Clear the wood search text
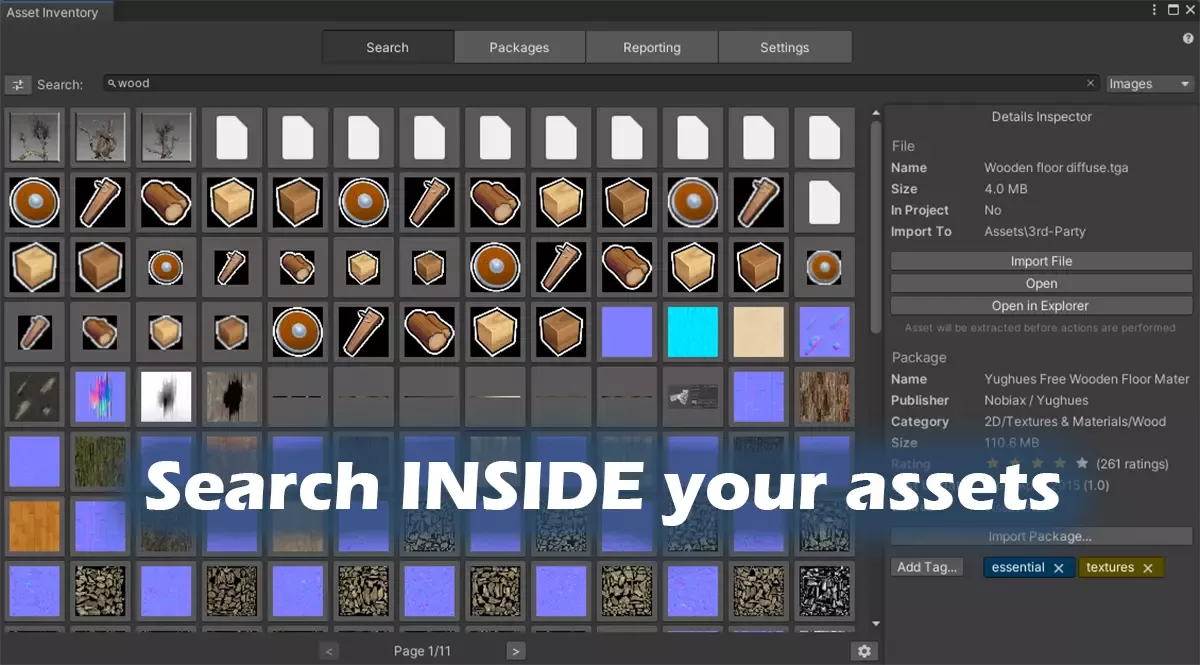This screenshot has height=665, width=1200. coord(1090,84)
